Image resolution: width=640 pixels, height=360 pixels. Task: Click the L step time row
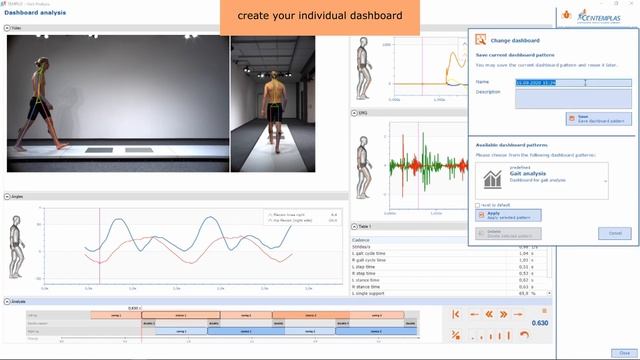pyautogui.click(x=448, y=267)
